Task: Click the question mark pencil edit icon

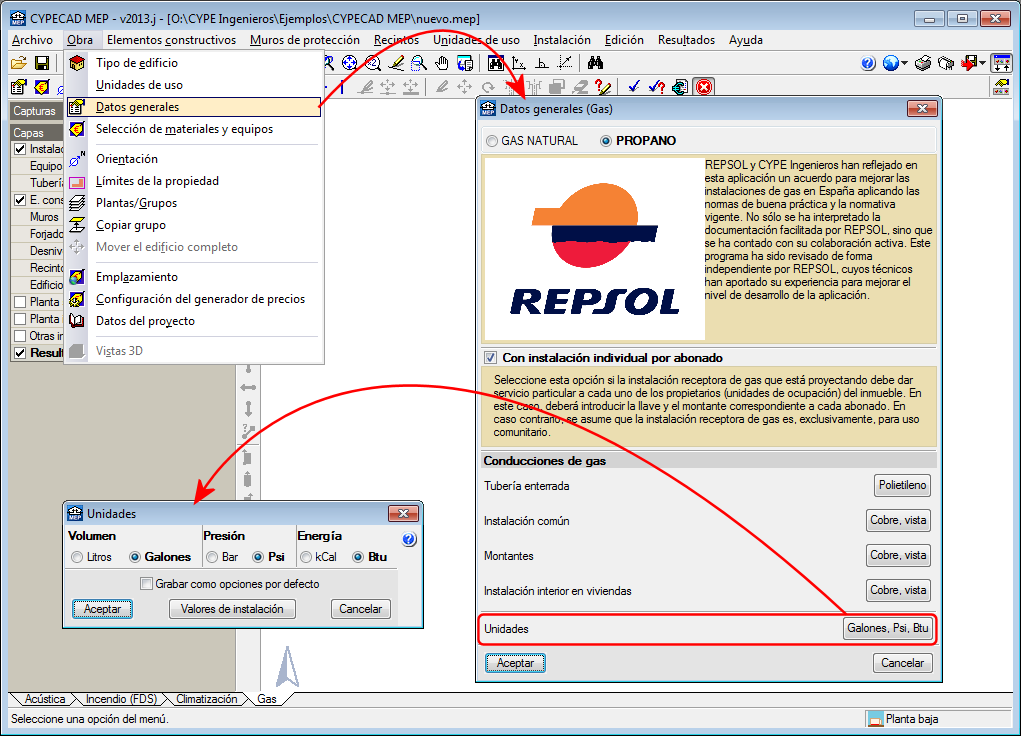Action: click(x=603, y=87)
